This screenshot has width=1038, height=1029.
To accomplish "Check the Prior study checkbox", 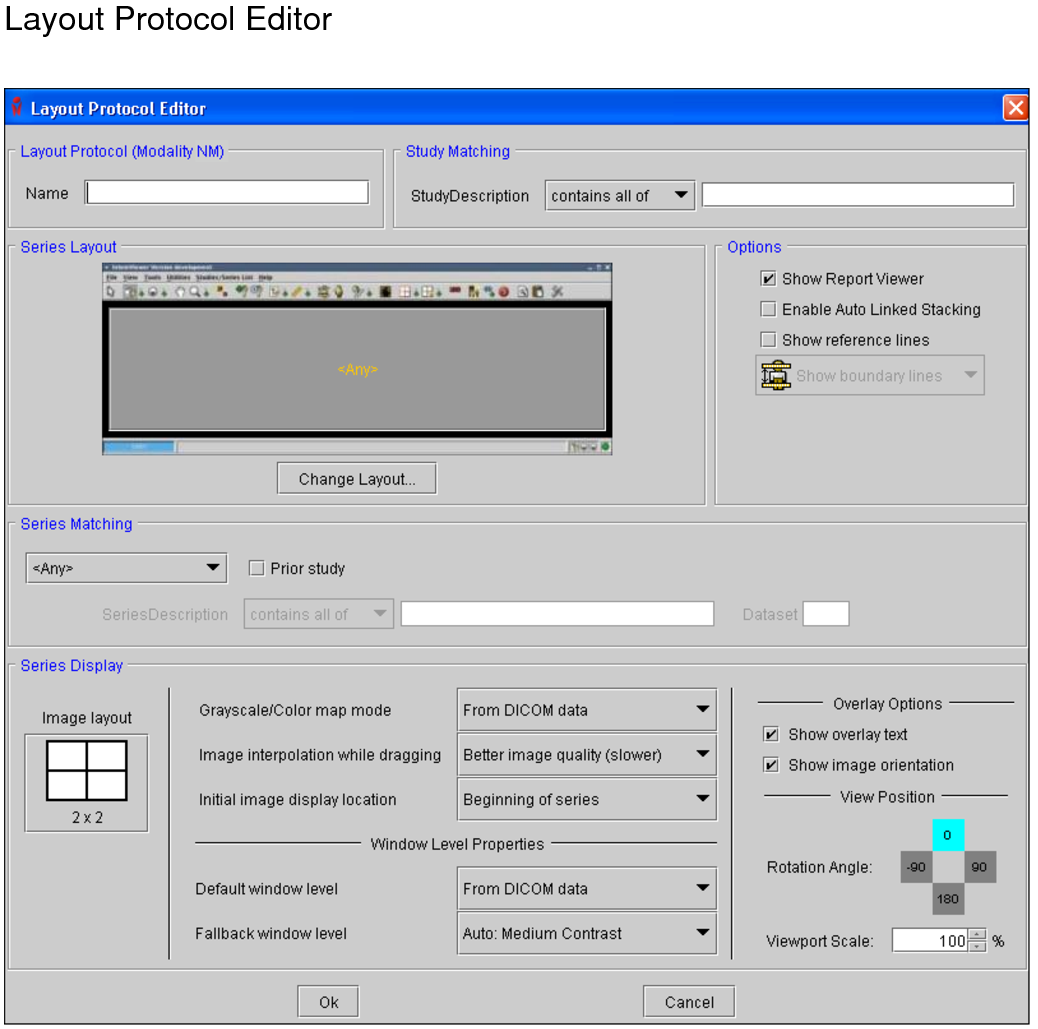I will 256,568.
